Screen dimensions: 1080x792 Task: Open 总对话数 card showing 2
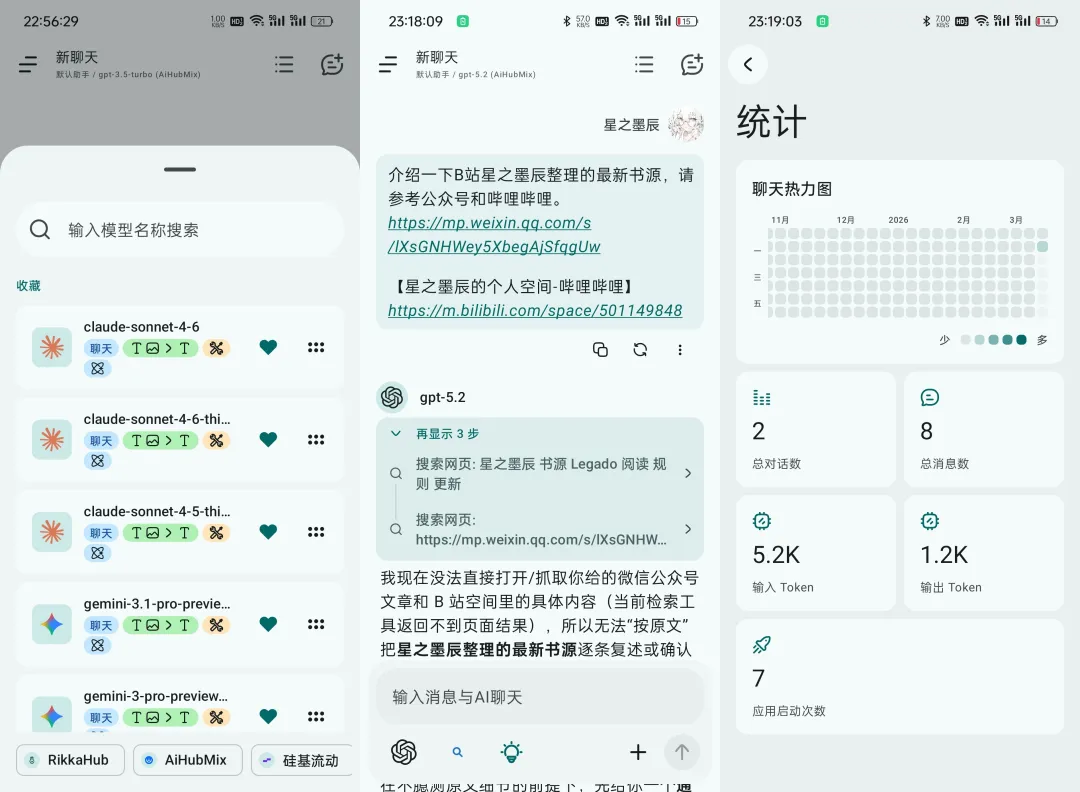pos(816,429)
